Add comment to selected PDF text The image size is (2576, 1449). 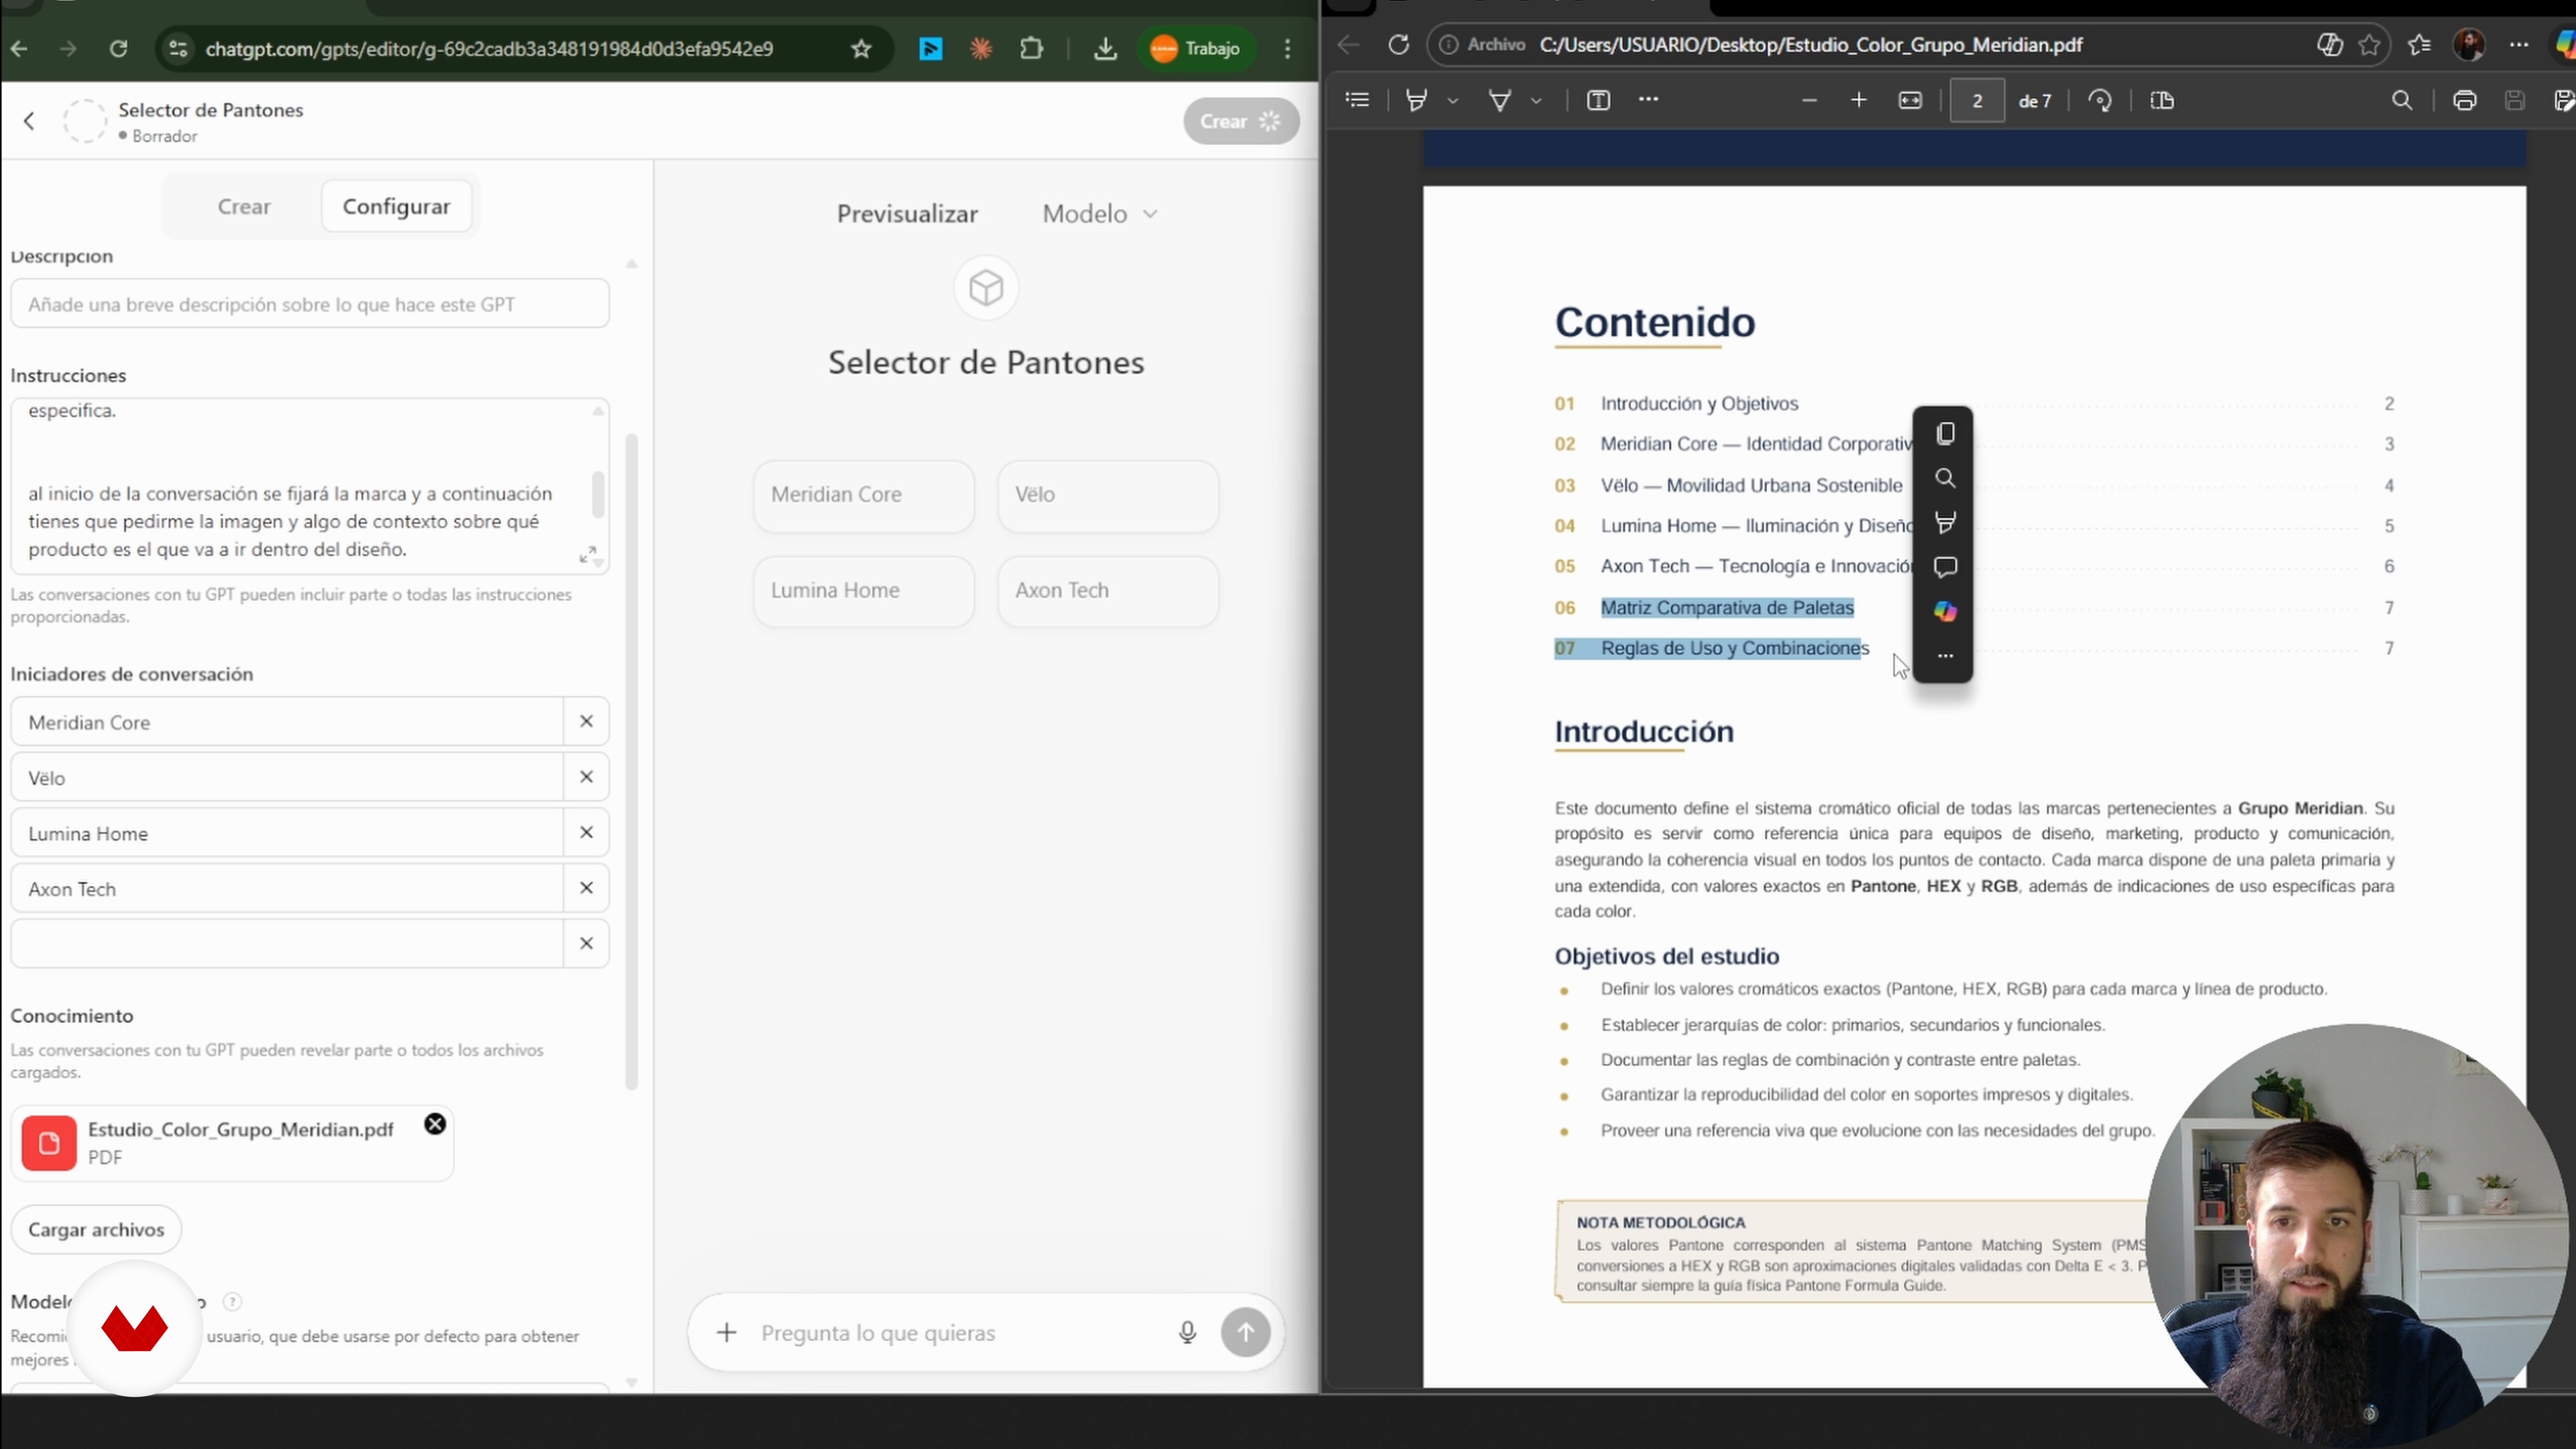pos(1944,567)
